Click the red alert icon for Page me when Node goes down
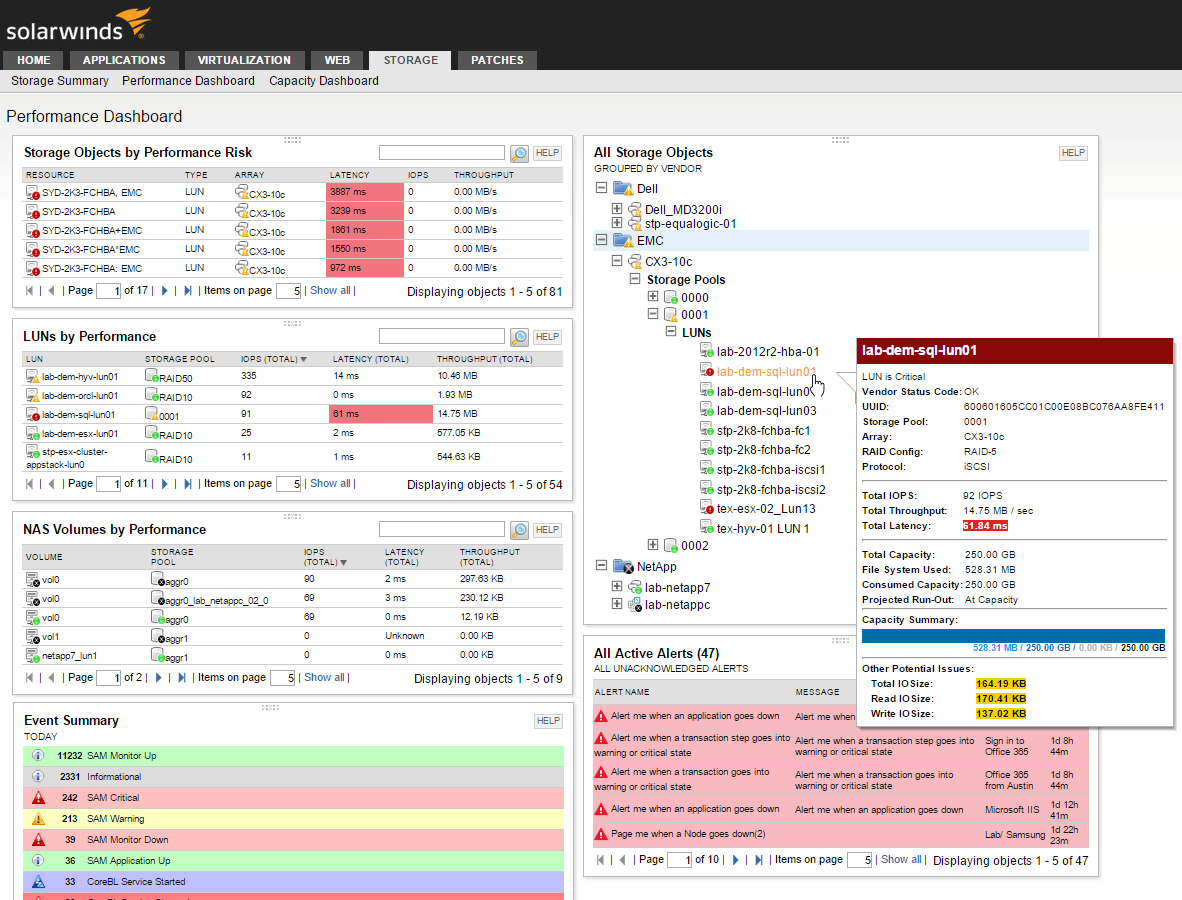Viewport: 1182px width, 900px height. click(601, 834)
